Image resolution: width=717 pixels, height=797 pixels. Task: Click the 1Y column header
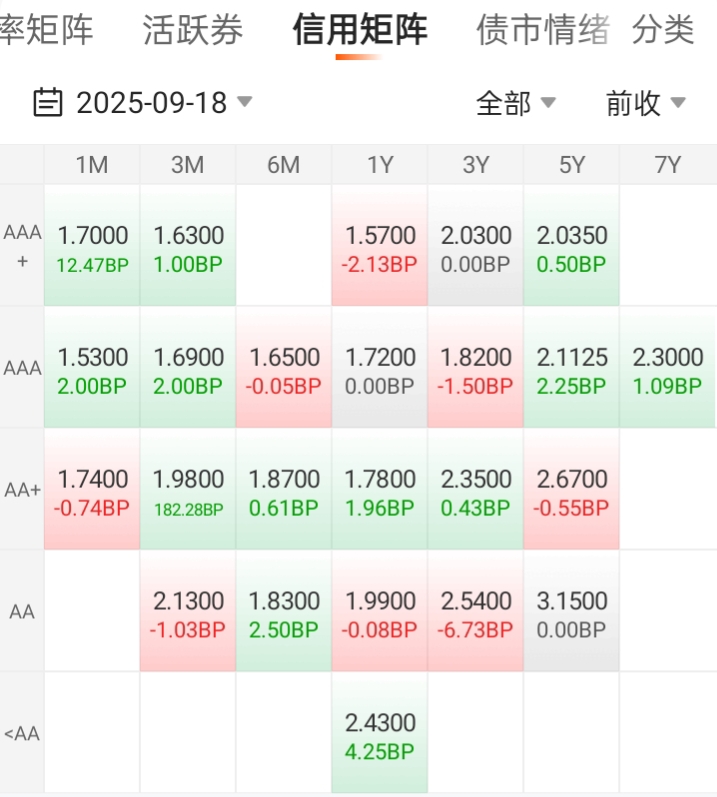380,165
